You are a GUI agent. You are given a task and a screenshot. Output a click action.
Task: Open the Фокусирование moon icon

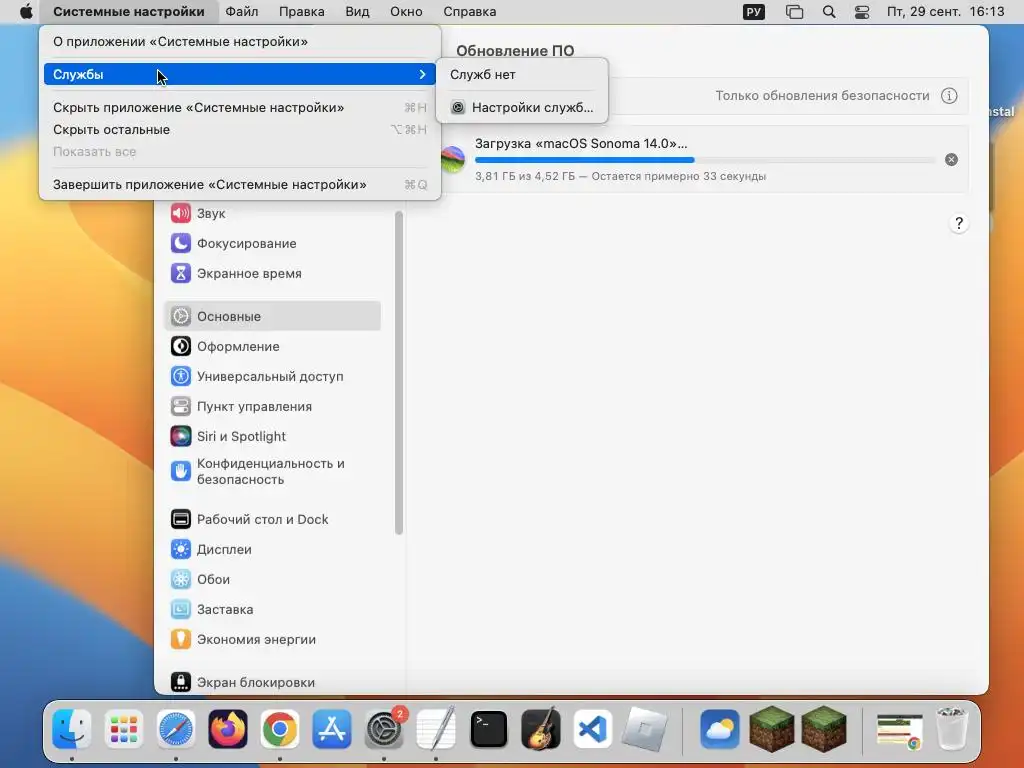pos(181,244)
